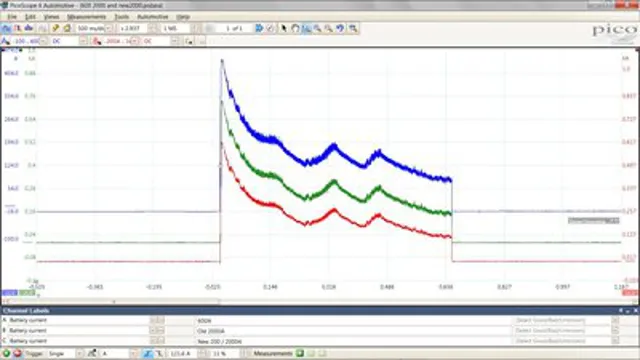Click the small icon at the end of row C
This screenshot has height=360, width=640.
pos(615,341)
